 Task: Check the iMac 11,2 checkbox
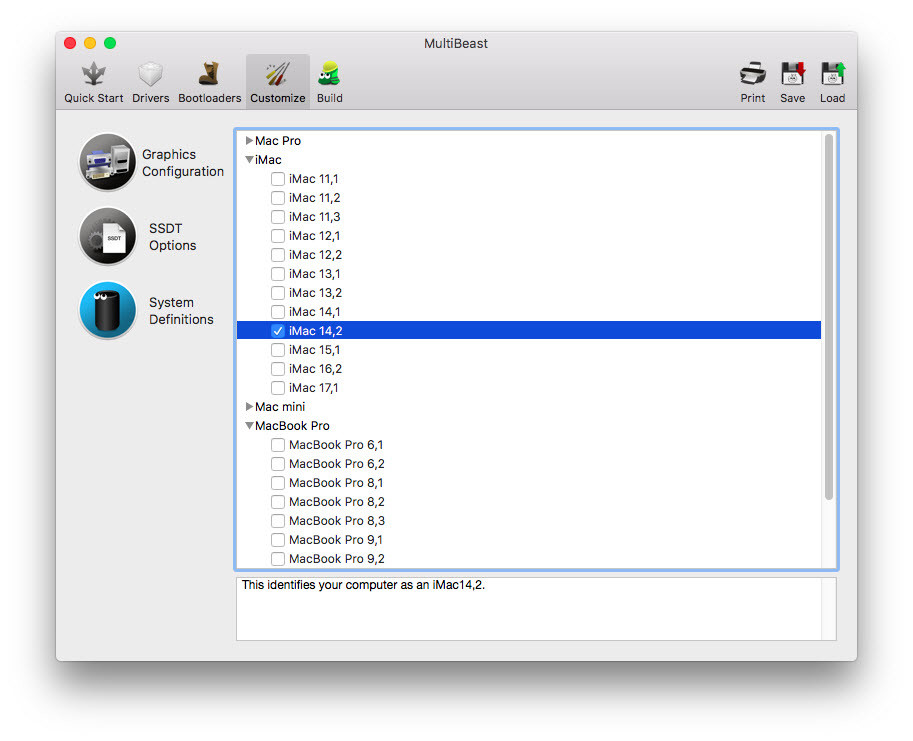click(x=278, y=198)
